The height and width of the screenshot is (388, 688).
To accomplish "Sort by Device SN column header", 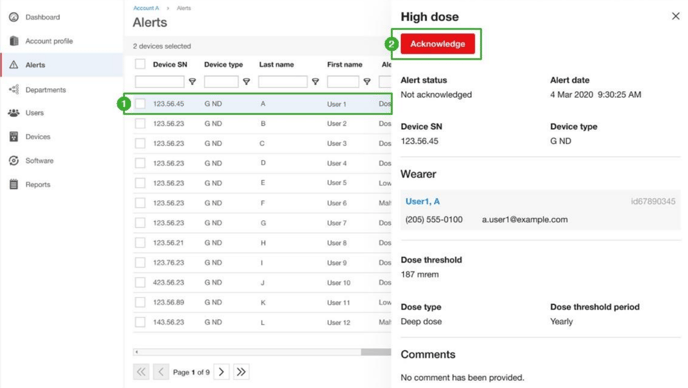I will [x=170, y=65].
